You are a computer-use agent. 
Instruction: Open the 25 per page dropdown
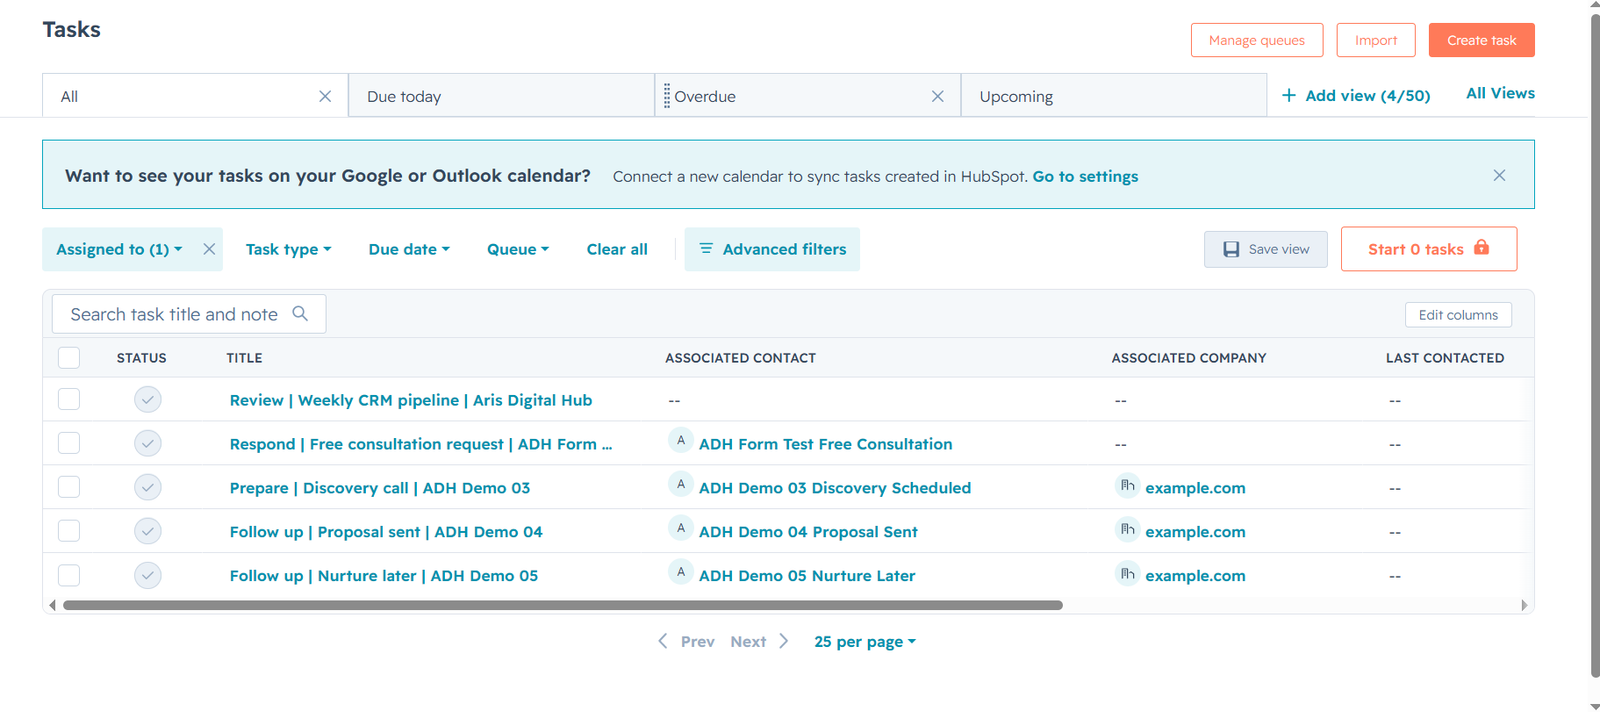click(x=865, y=642)
